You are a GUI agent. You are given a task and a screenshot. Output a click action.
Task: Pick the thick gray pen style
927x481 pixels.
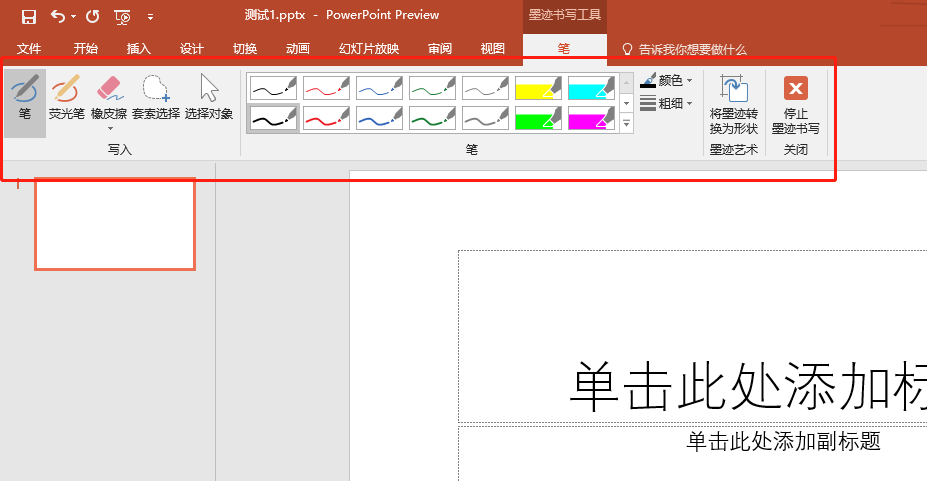pos(485,118)
